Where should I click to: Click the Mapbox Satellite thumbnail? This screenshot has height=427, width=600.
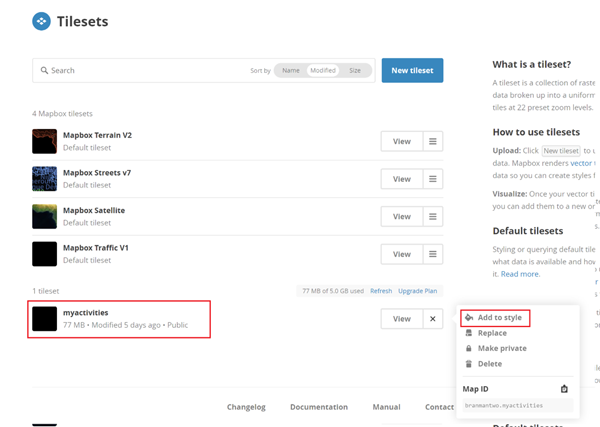[44, 217]
